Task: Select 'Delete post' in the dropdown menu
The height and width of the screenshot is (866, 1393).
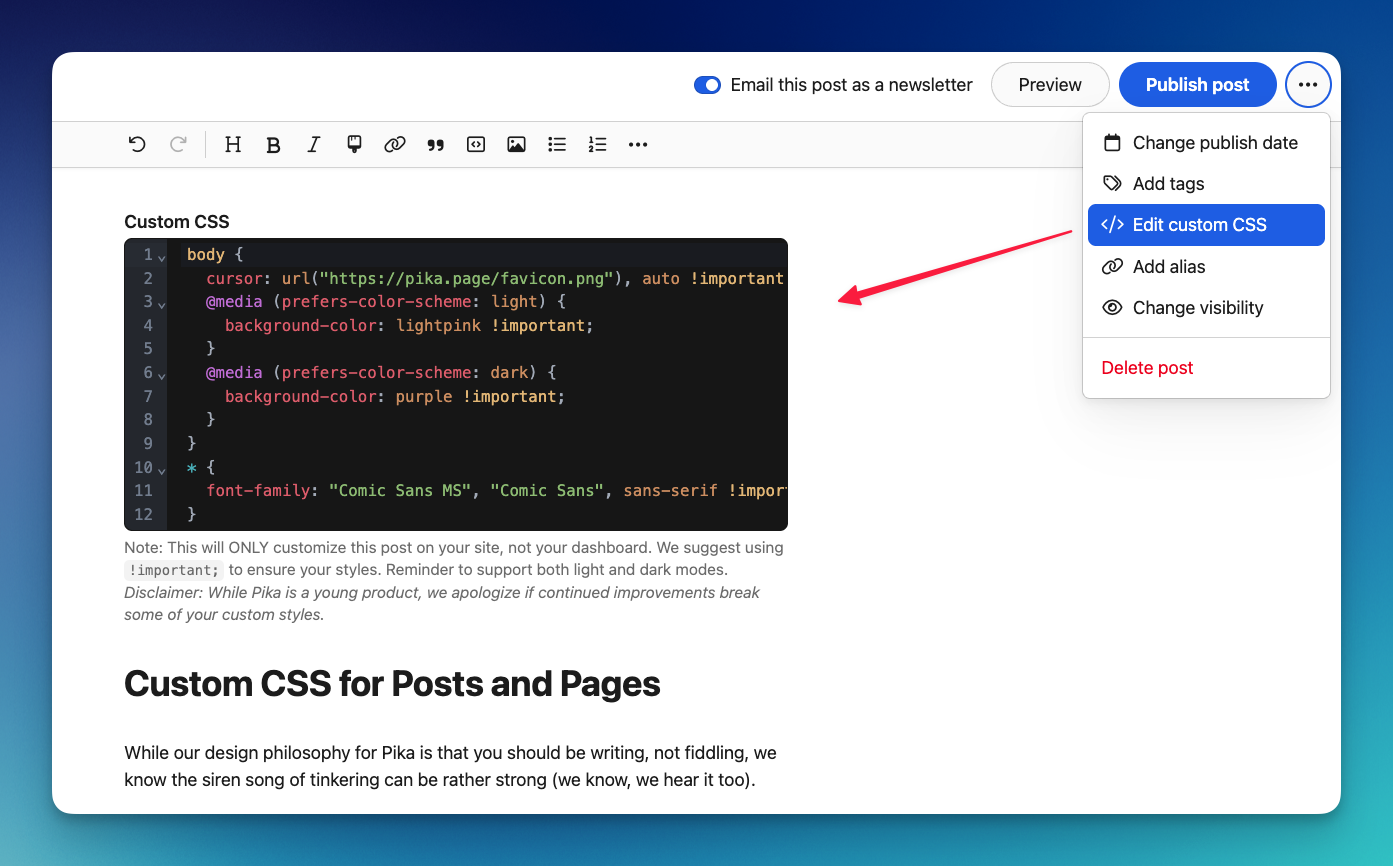Action: point(1147,367)
